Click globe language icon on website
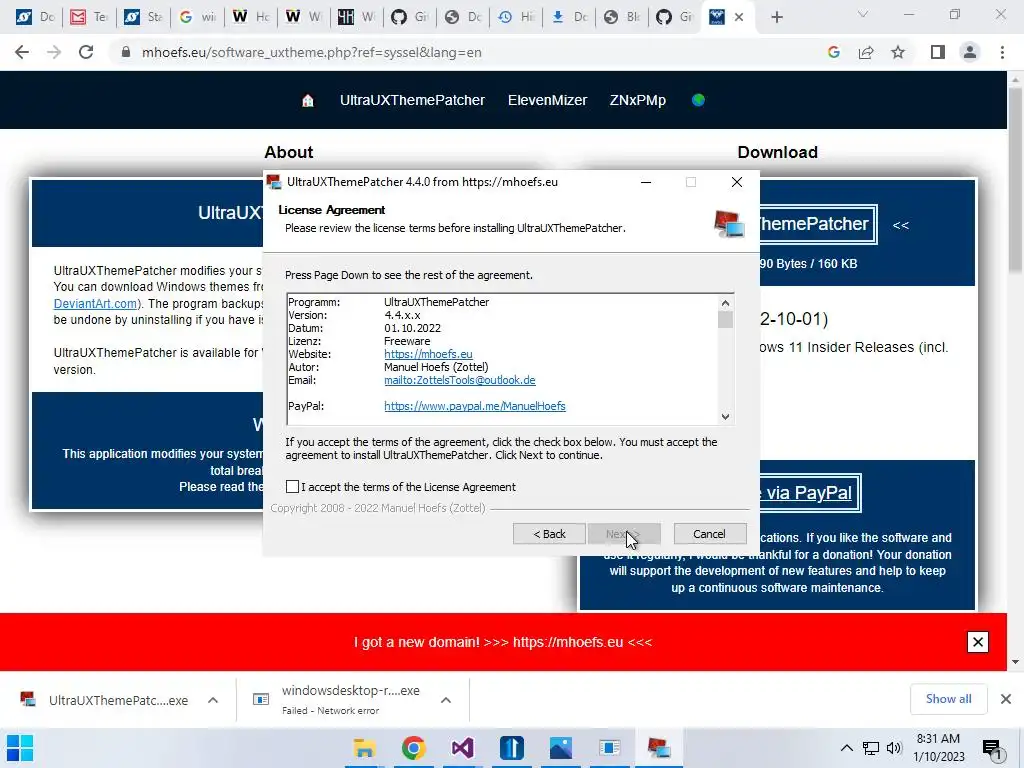The height and width of the screenshot is (768, 1024). [698, 100]
